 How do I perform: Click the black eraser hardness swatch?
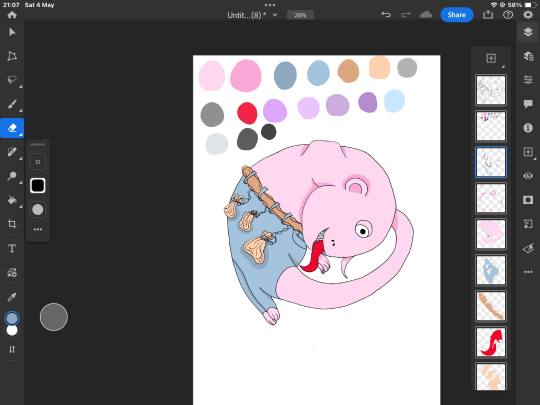[38, 186]
